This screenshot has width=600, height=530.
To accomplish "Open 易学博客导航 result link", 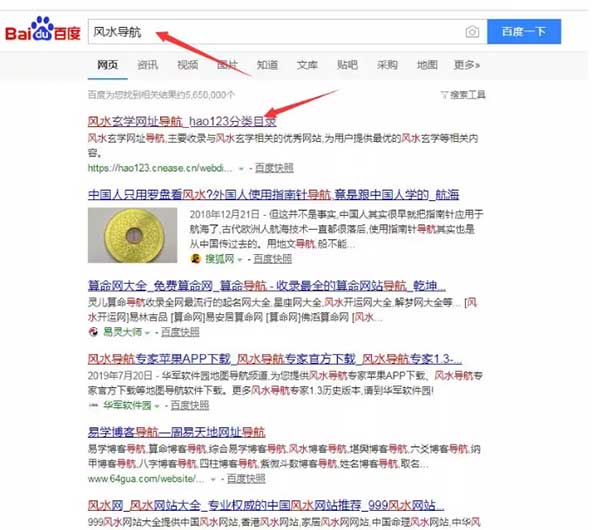I will tap(176, 432).
